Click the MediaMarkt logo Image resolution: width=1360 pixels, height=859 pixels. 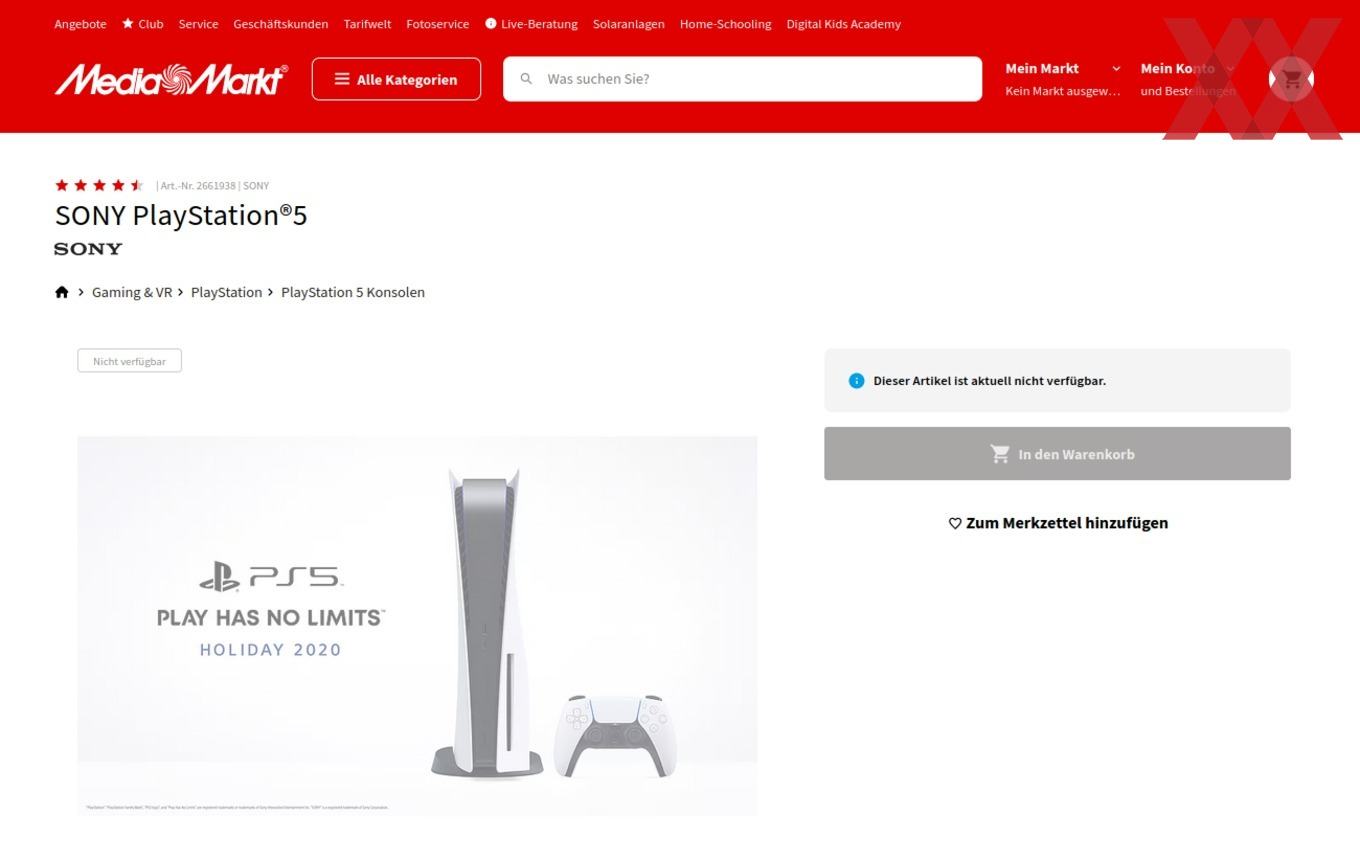pos(171,79)
